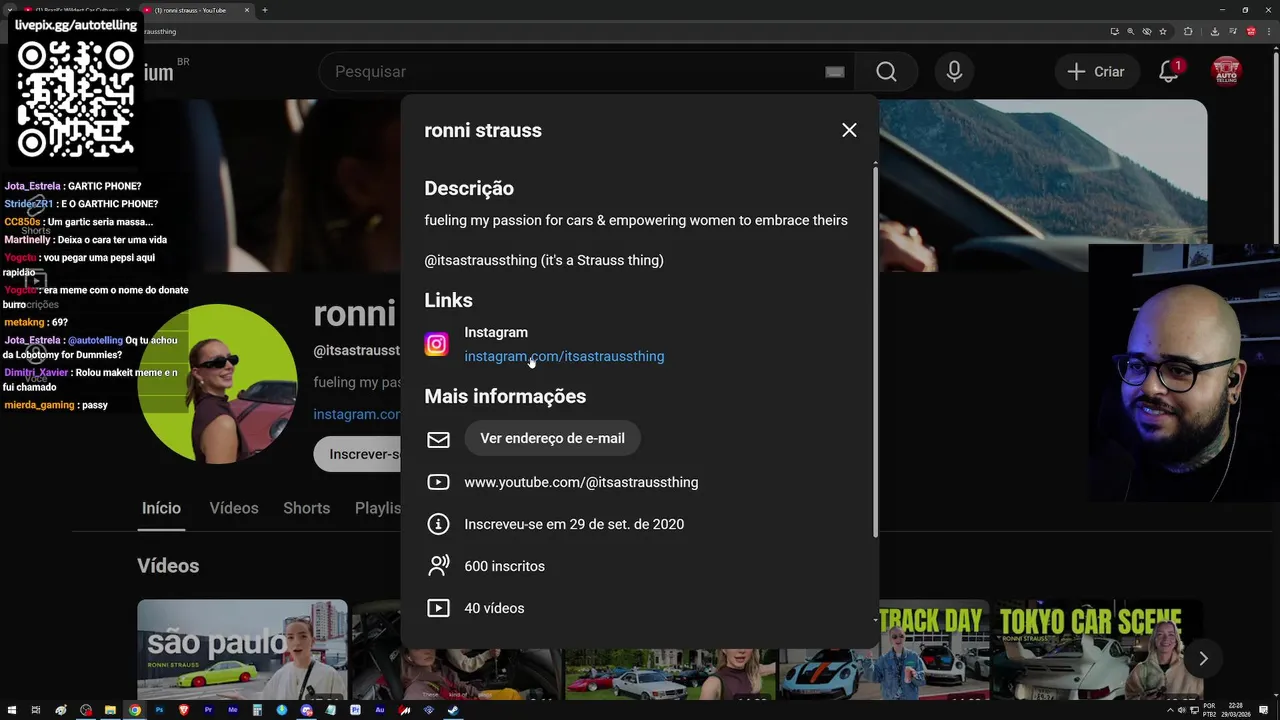
Task: Show hidden system tray icons
Action: pyautogui.click(x=1170, y=710)
